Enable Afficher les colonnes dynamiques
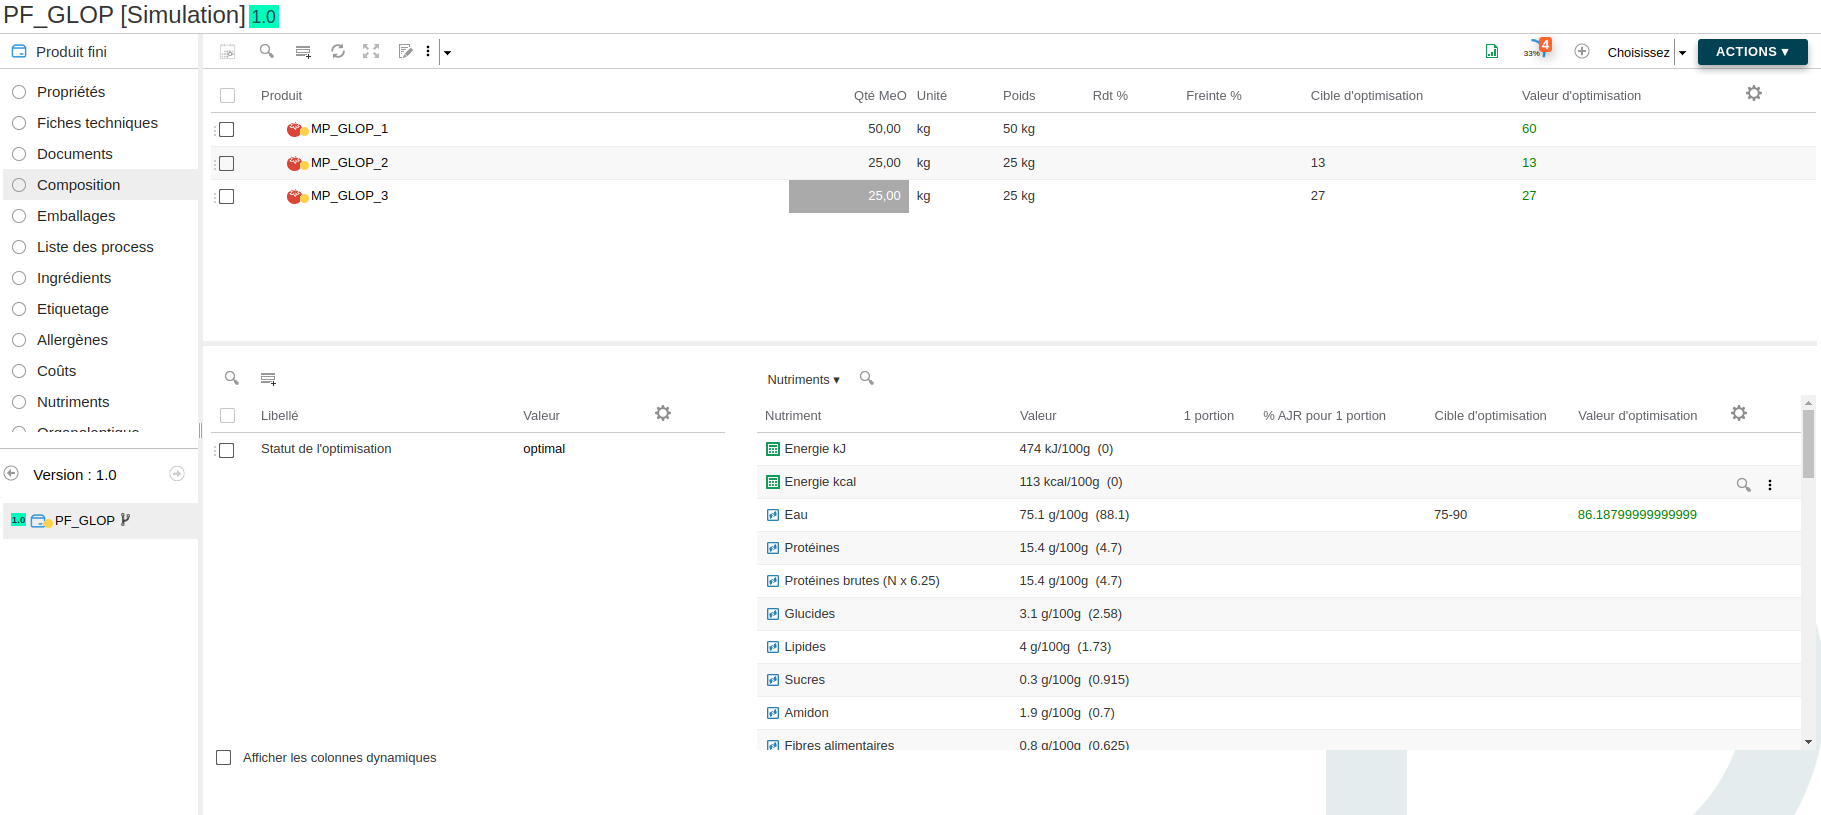The height and width of the screenshot is (815, 1821). [224, 757]
